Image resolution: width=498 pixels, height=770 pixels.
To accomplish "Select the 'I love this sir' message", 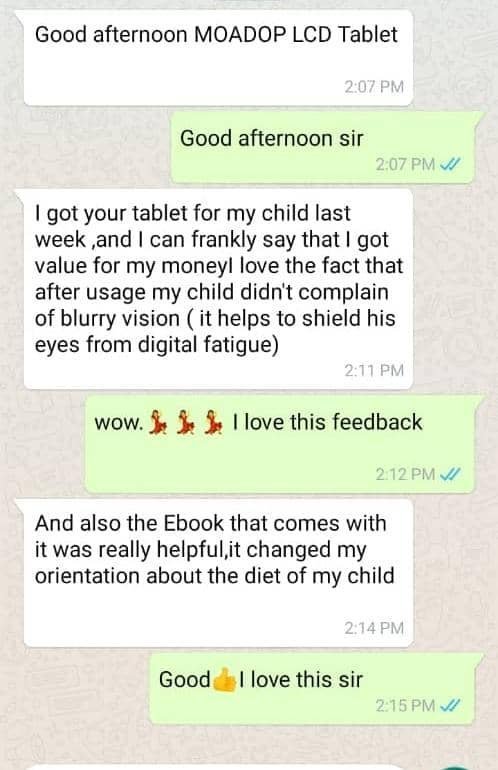I will click(312, 688).
